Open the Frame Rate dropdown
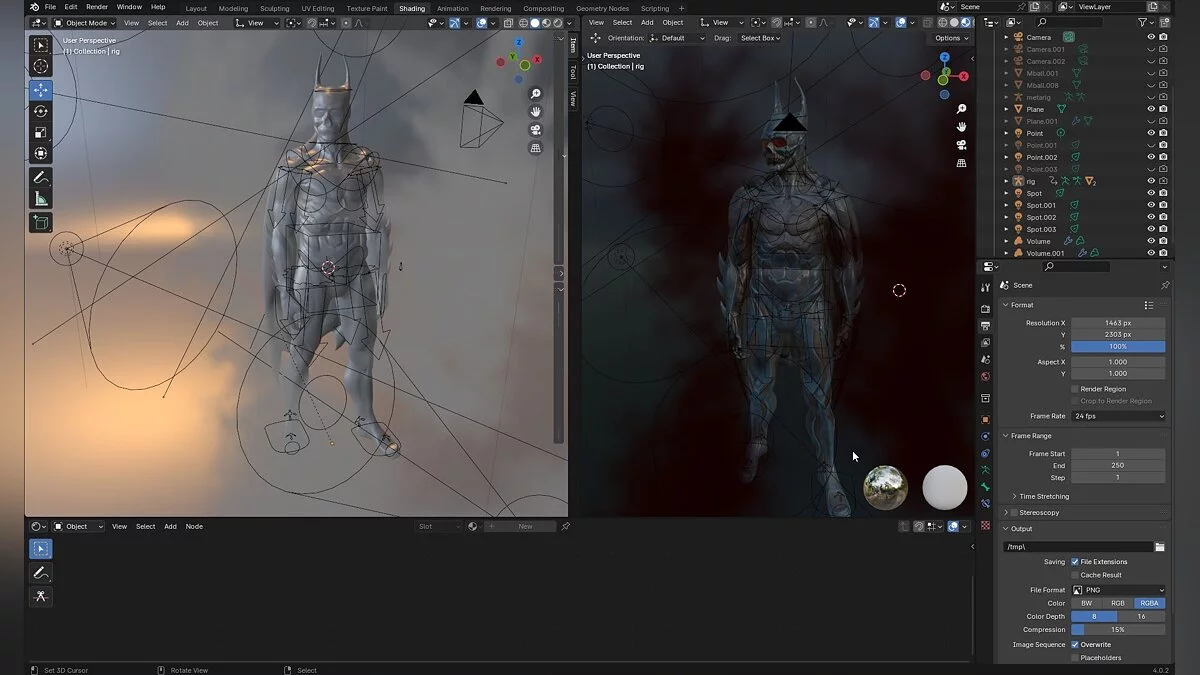1200x675 pixels. click(x=1118, y=416)
